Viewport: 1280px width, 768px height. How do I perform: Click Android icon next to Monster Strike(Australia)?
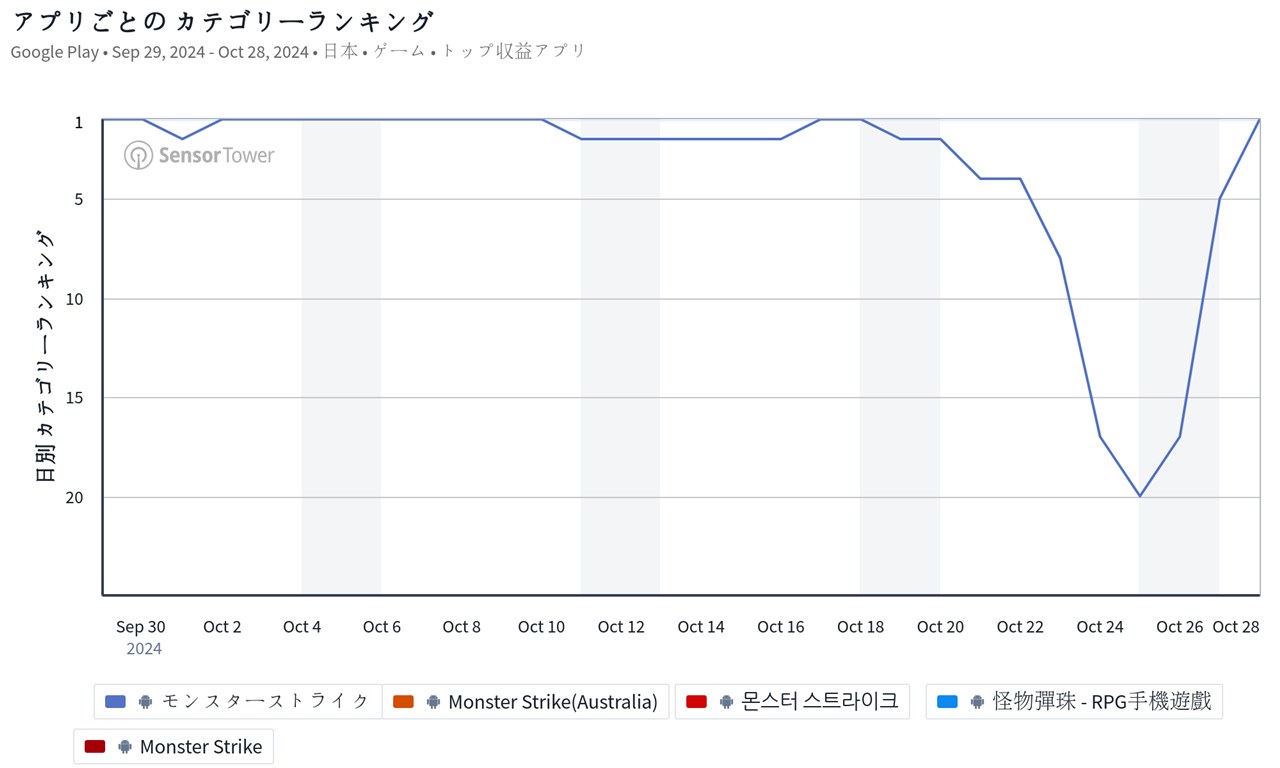(433, 702)
